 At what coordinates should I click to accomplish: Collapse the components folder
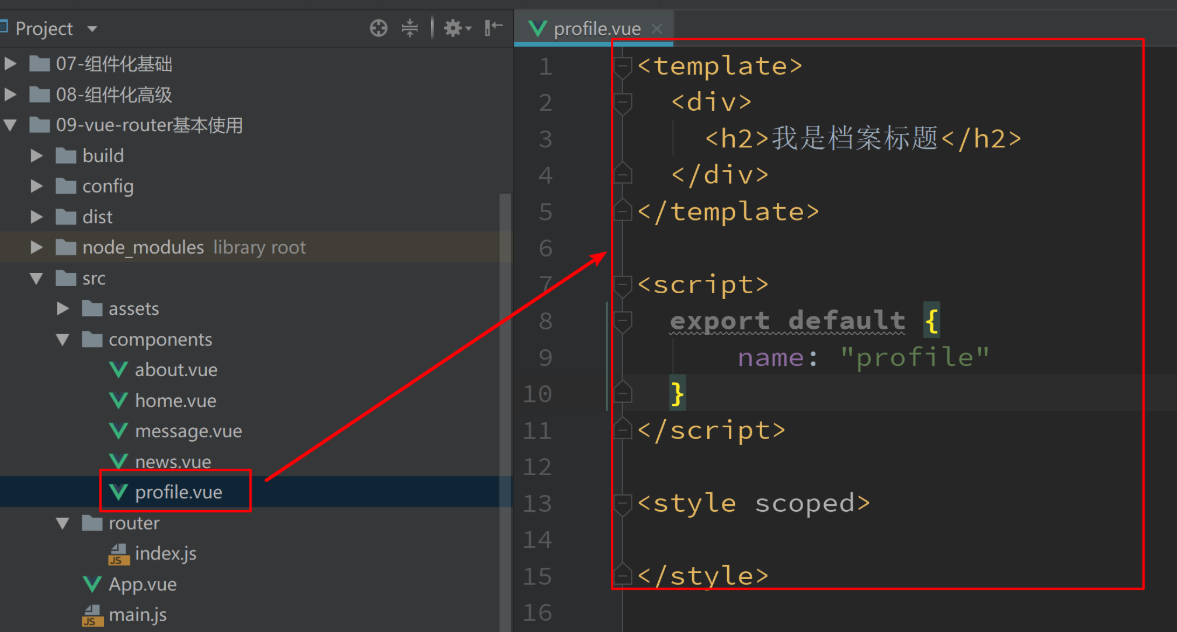coord(63,340)
